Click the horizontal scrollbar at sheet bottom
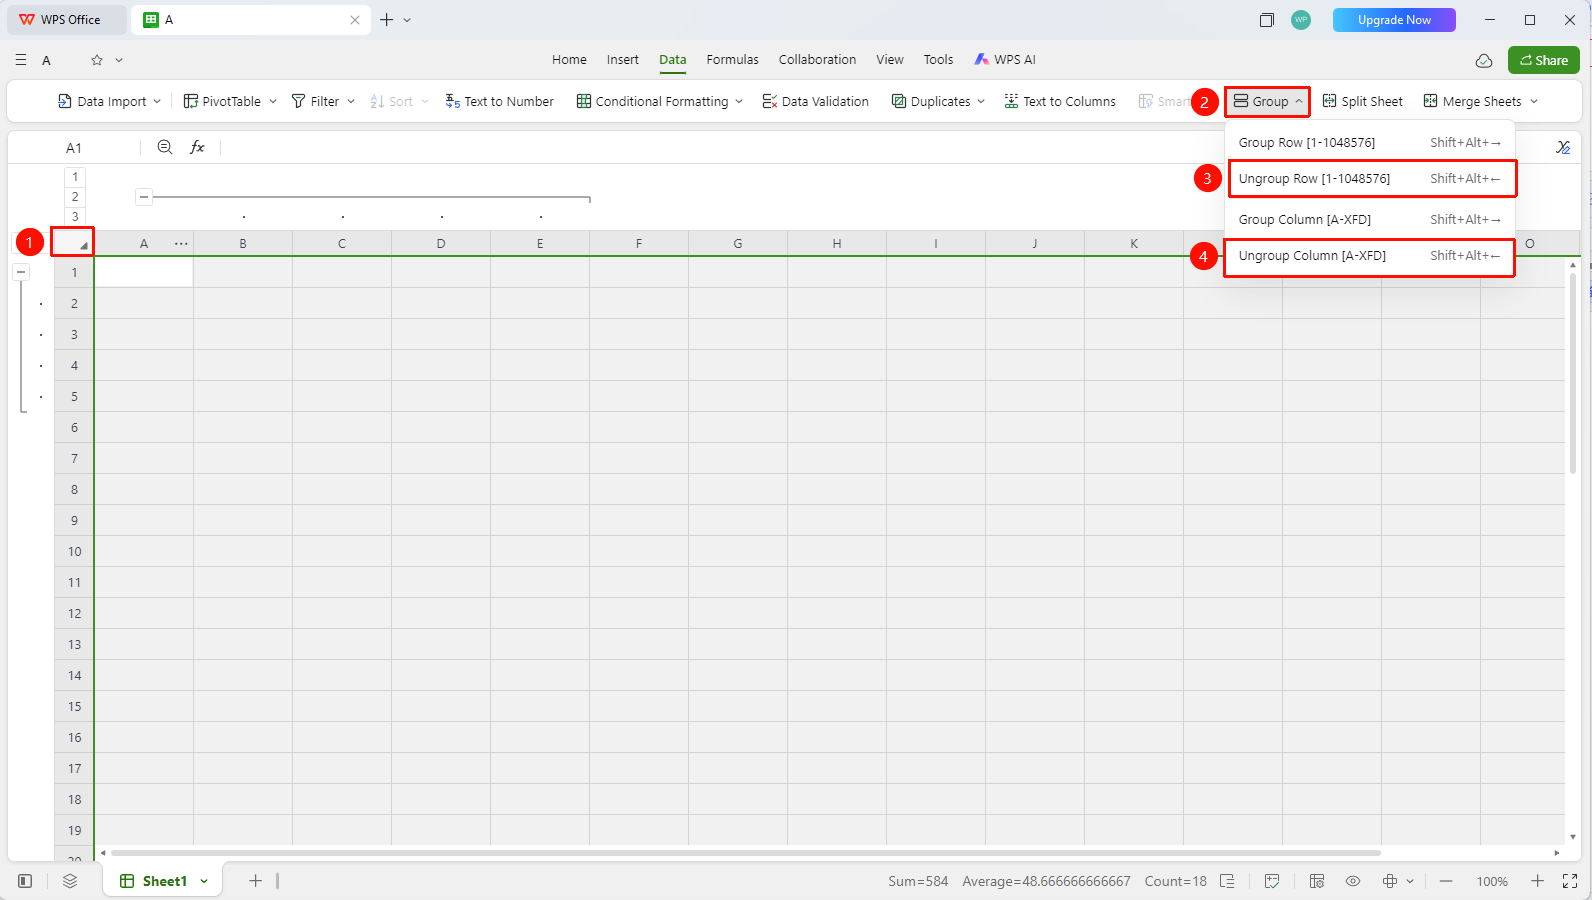 [x=745, y=853]
